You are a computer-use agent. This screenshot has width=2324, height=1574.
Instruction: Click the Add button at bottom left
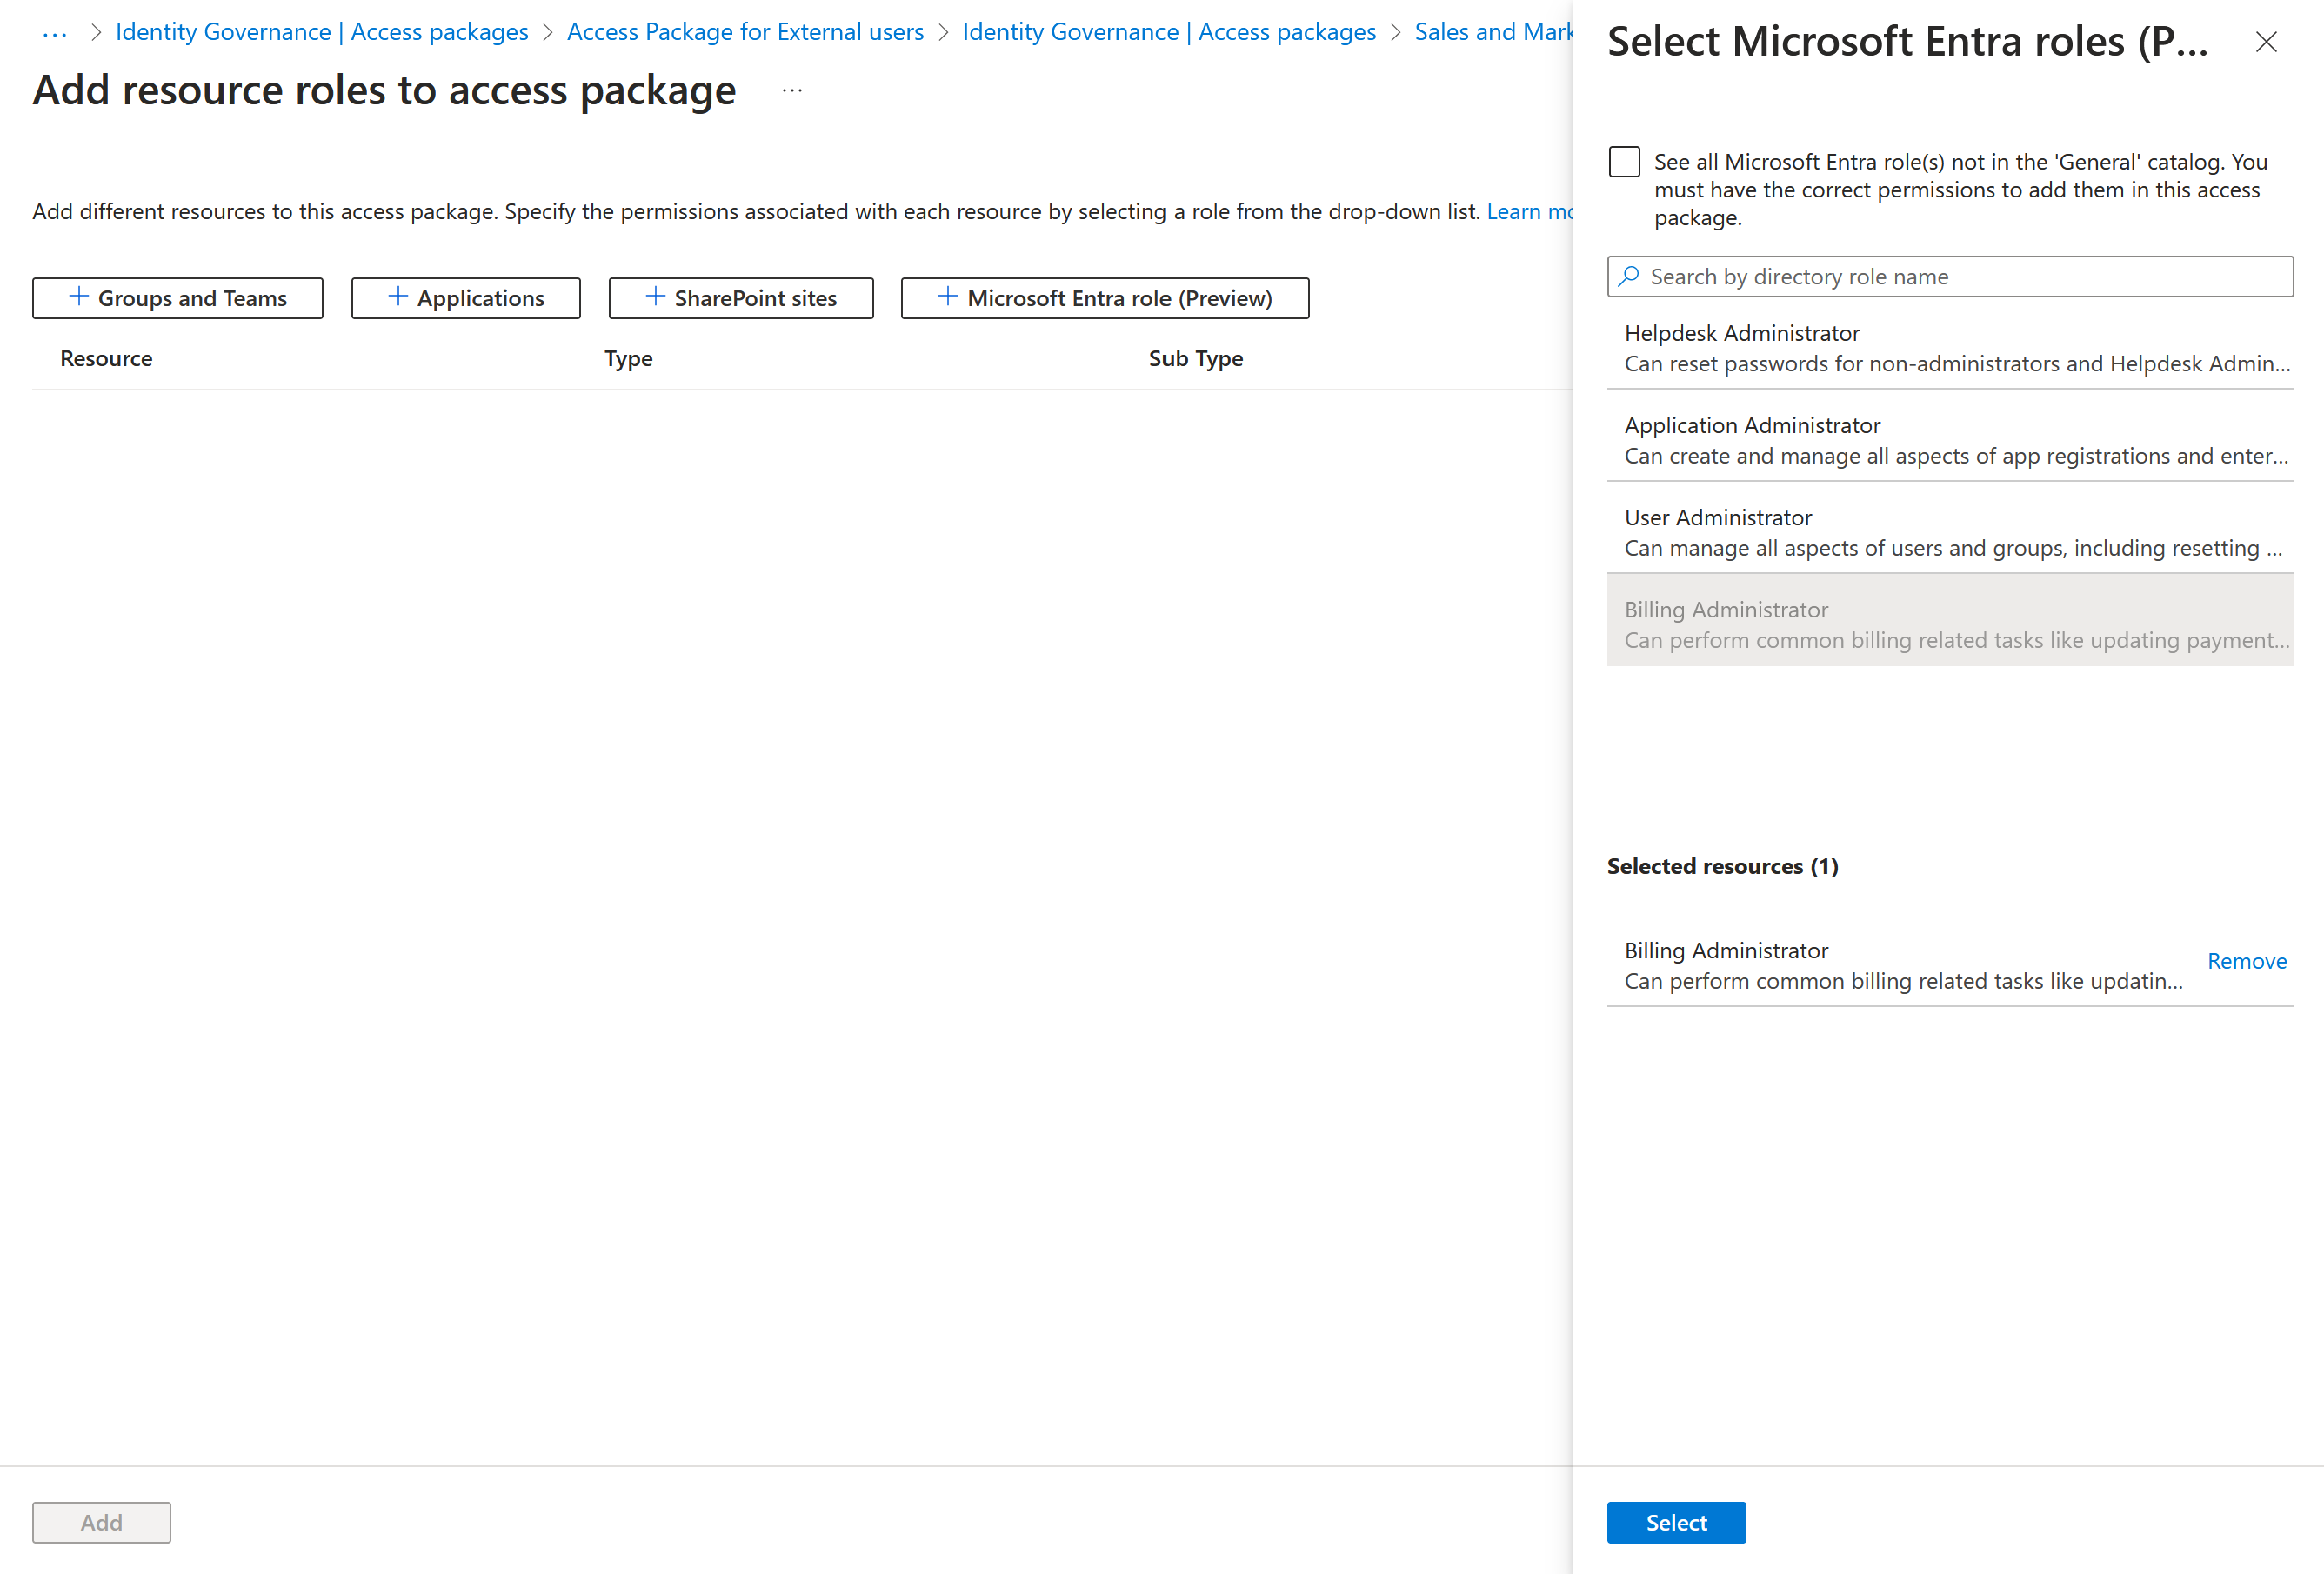click(100, 1521)
